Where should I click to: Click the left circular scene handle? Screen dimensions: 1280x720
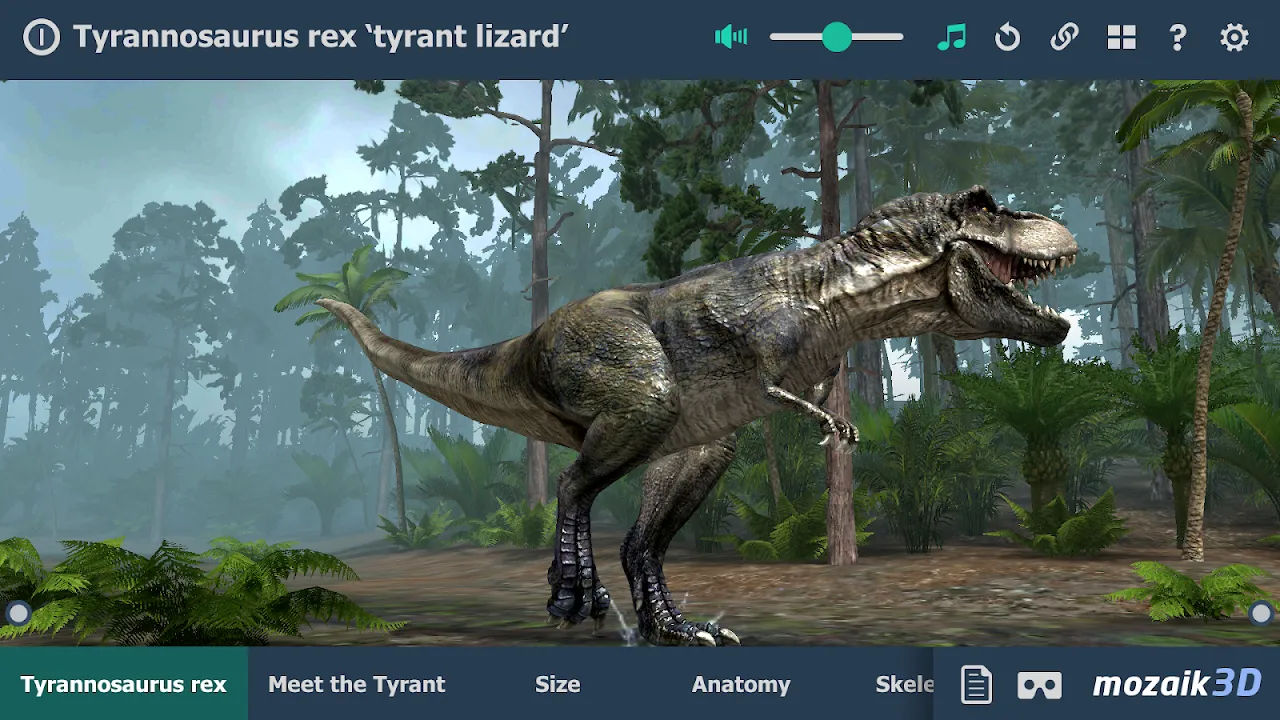click(19, 613)
